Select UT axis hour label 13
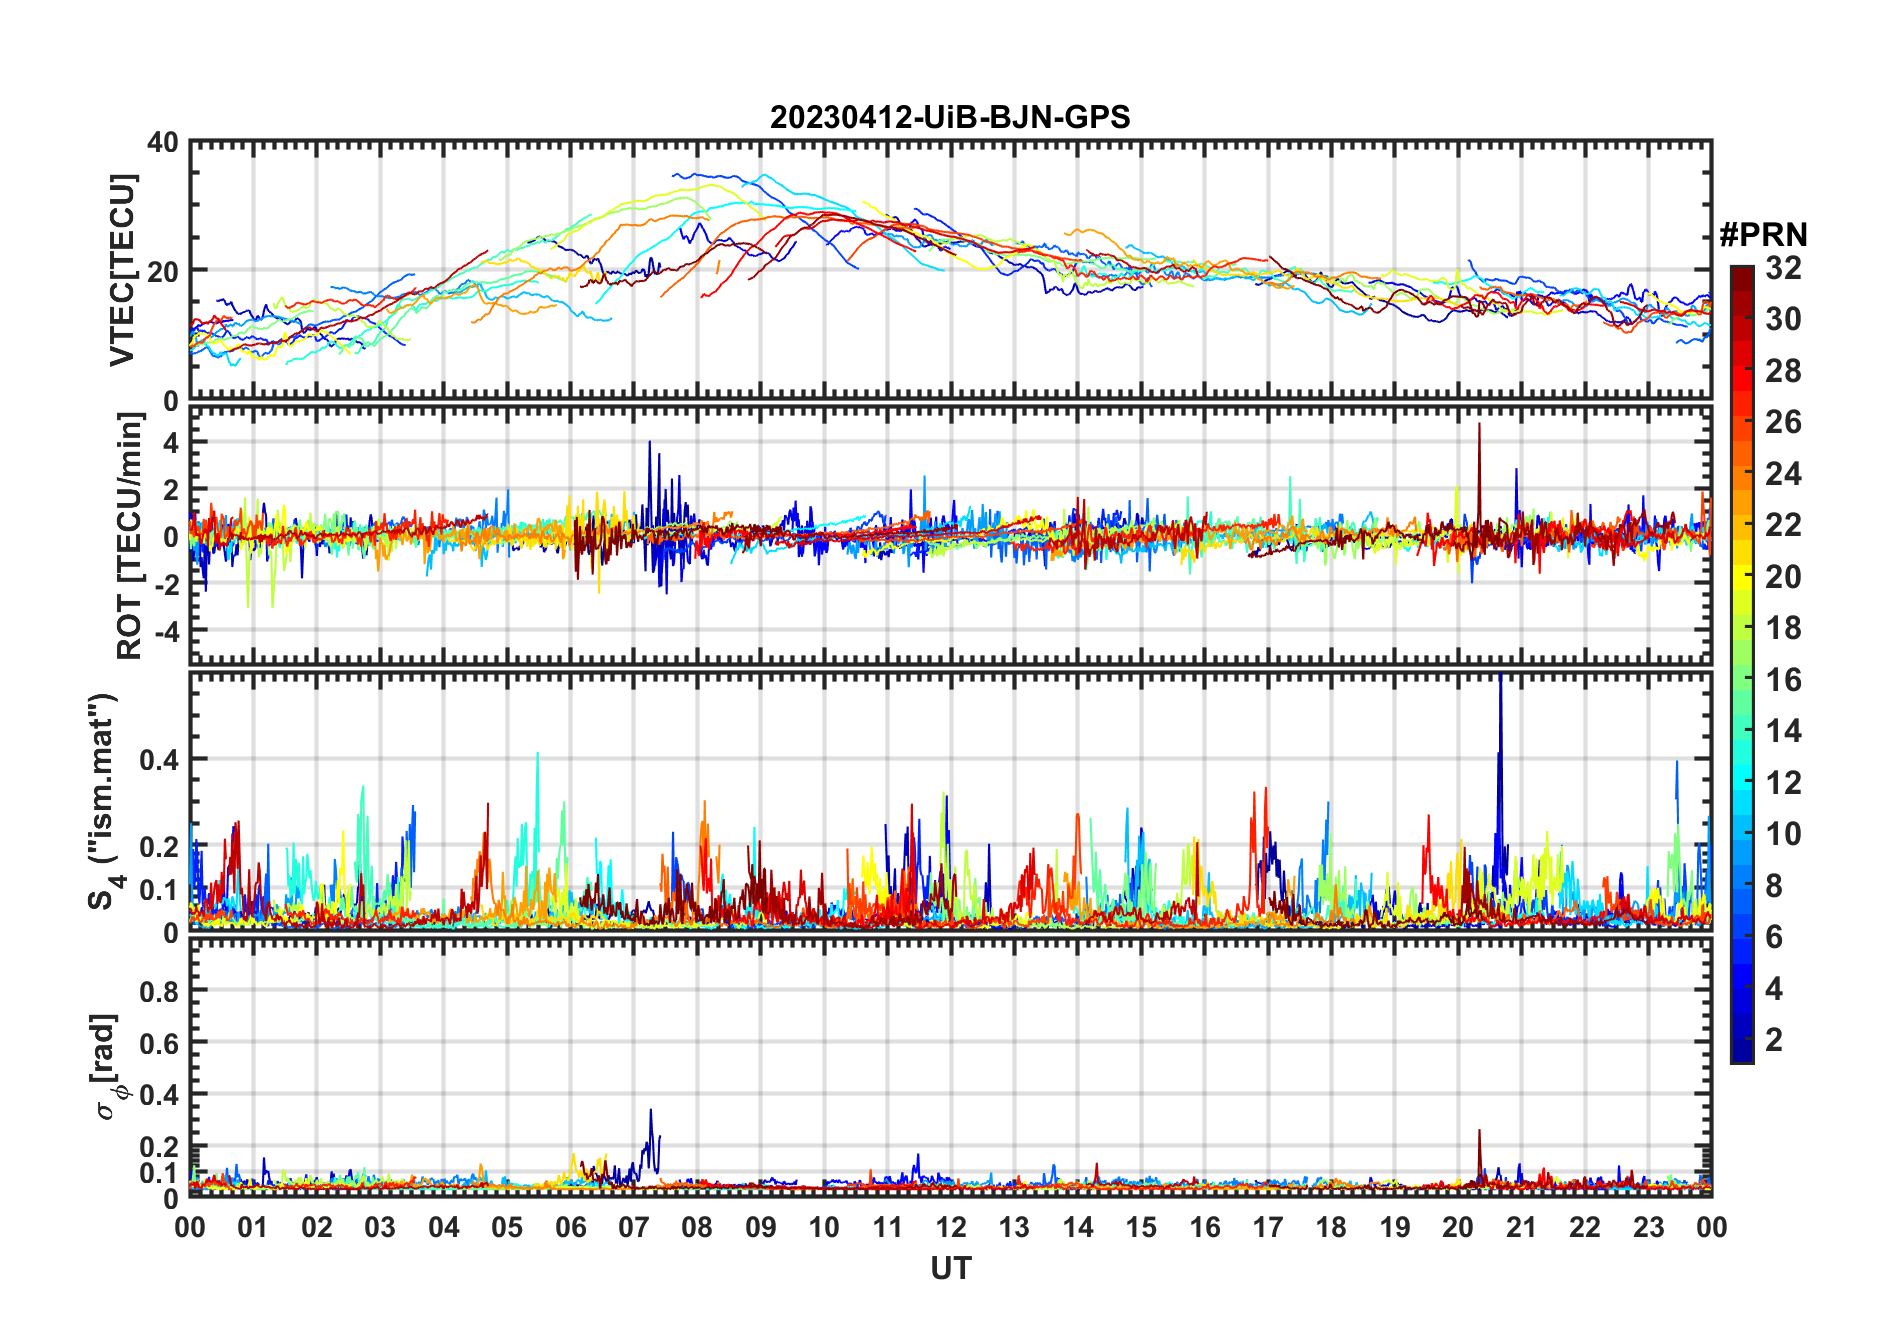The height and width of the screenshot is (1330, 1902). coord(1014,1227)
